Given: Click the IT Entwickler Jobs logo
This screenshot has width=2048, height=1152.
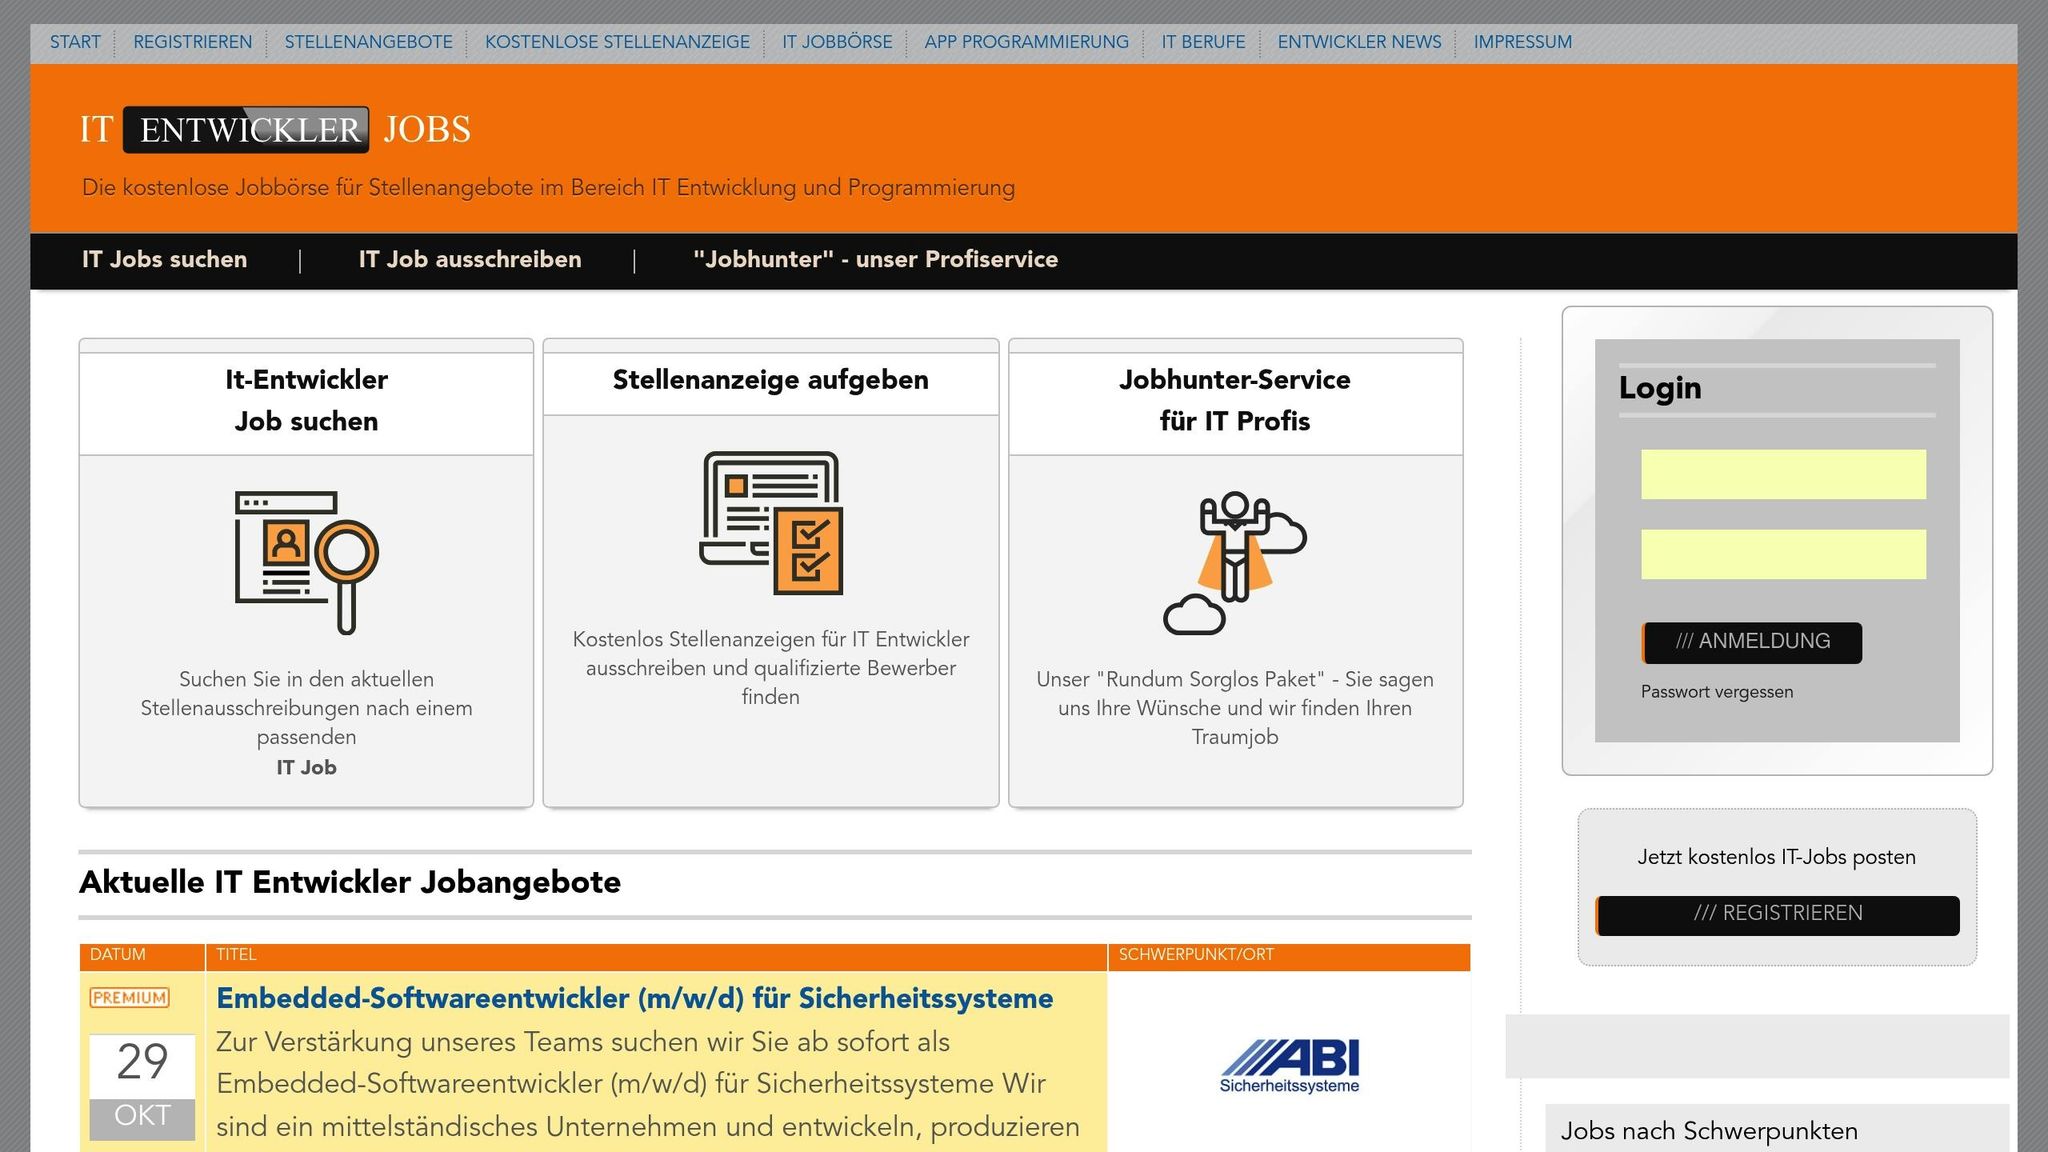Looking at the screenshot, I should pos(274,128).
